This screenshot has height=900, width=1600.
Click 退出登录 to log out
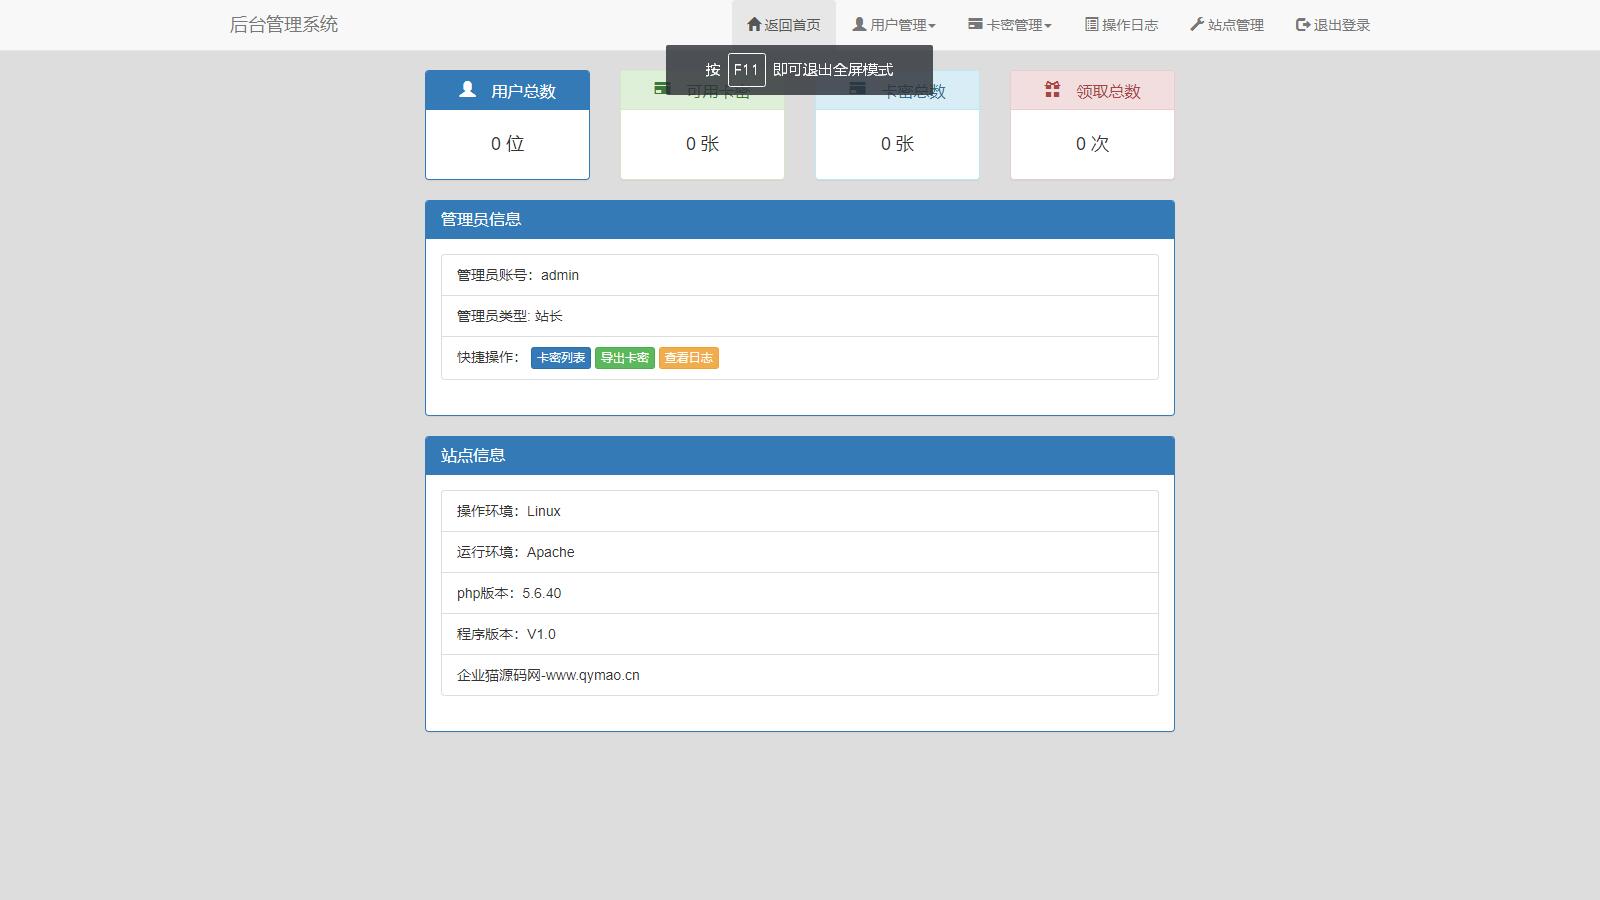tap(1332, 24)
